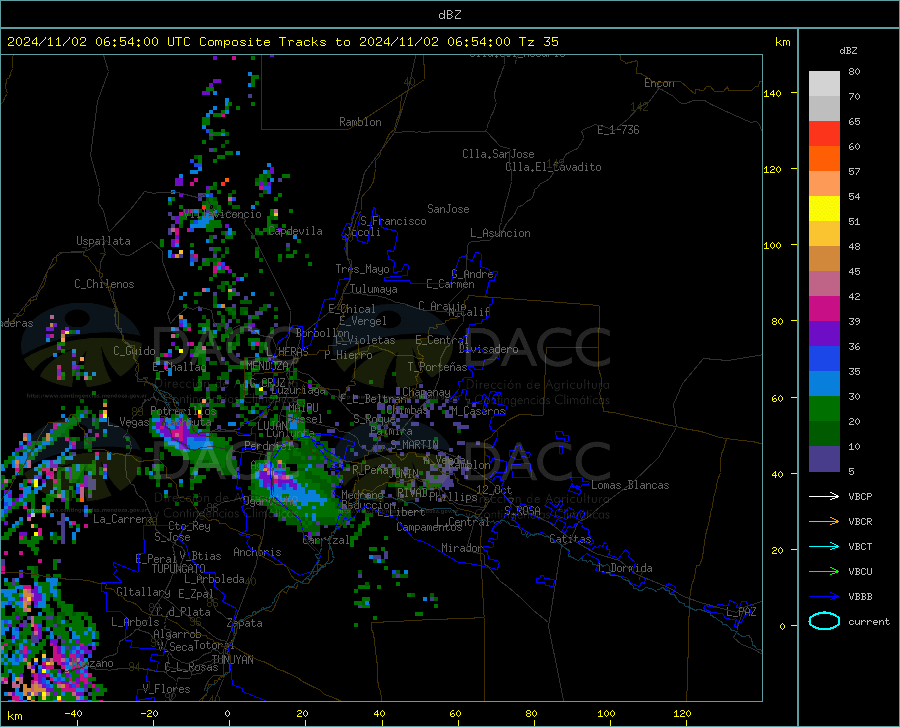Click the 'SanJose' map label

[448, 209]
